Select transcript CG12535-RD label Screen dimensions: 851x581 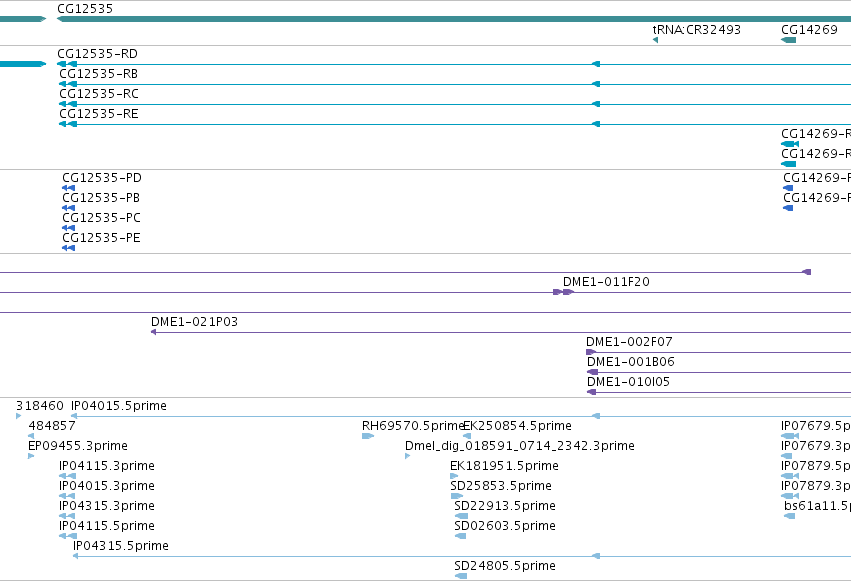tap(98, 54)
